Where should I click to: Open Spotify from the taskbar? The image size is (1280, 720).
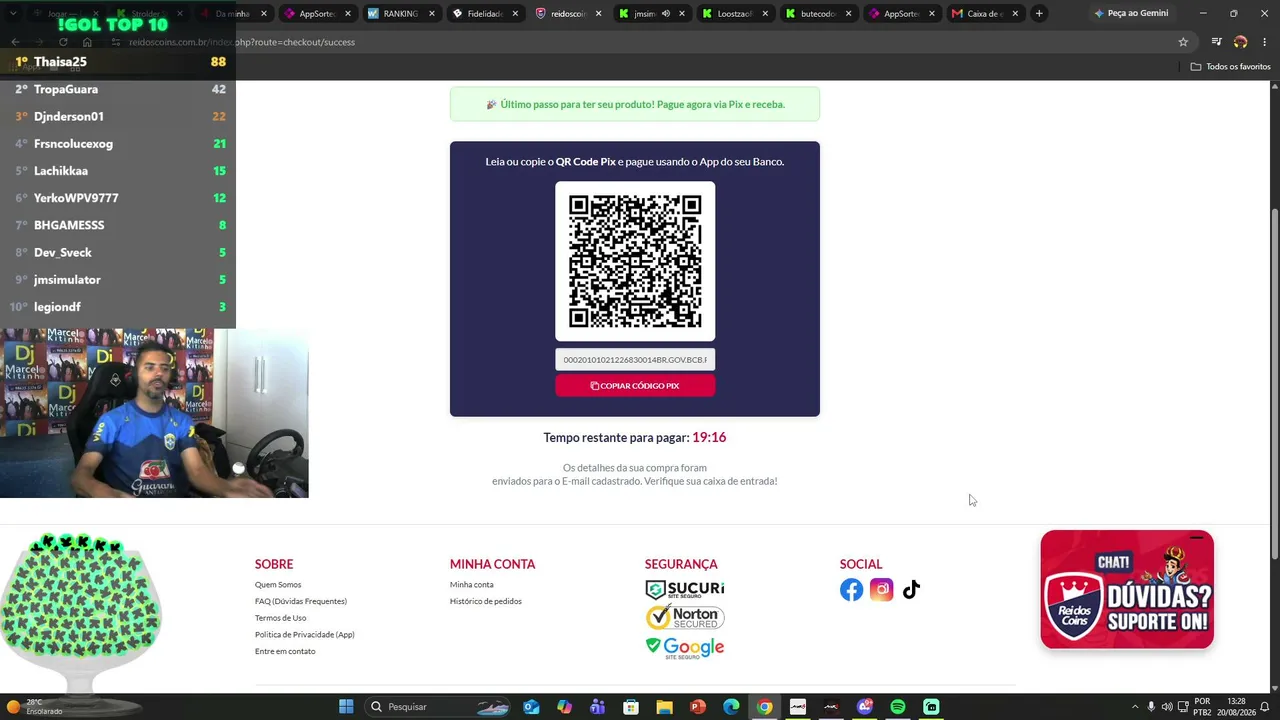tap(898, 707)
